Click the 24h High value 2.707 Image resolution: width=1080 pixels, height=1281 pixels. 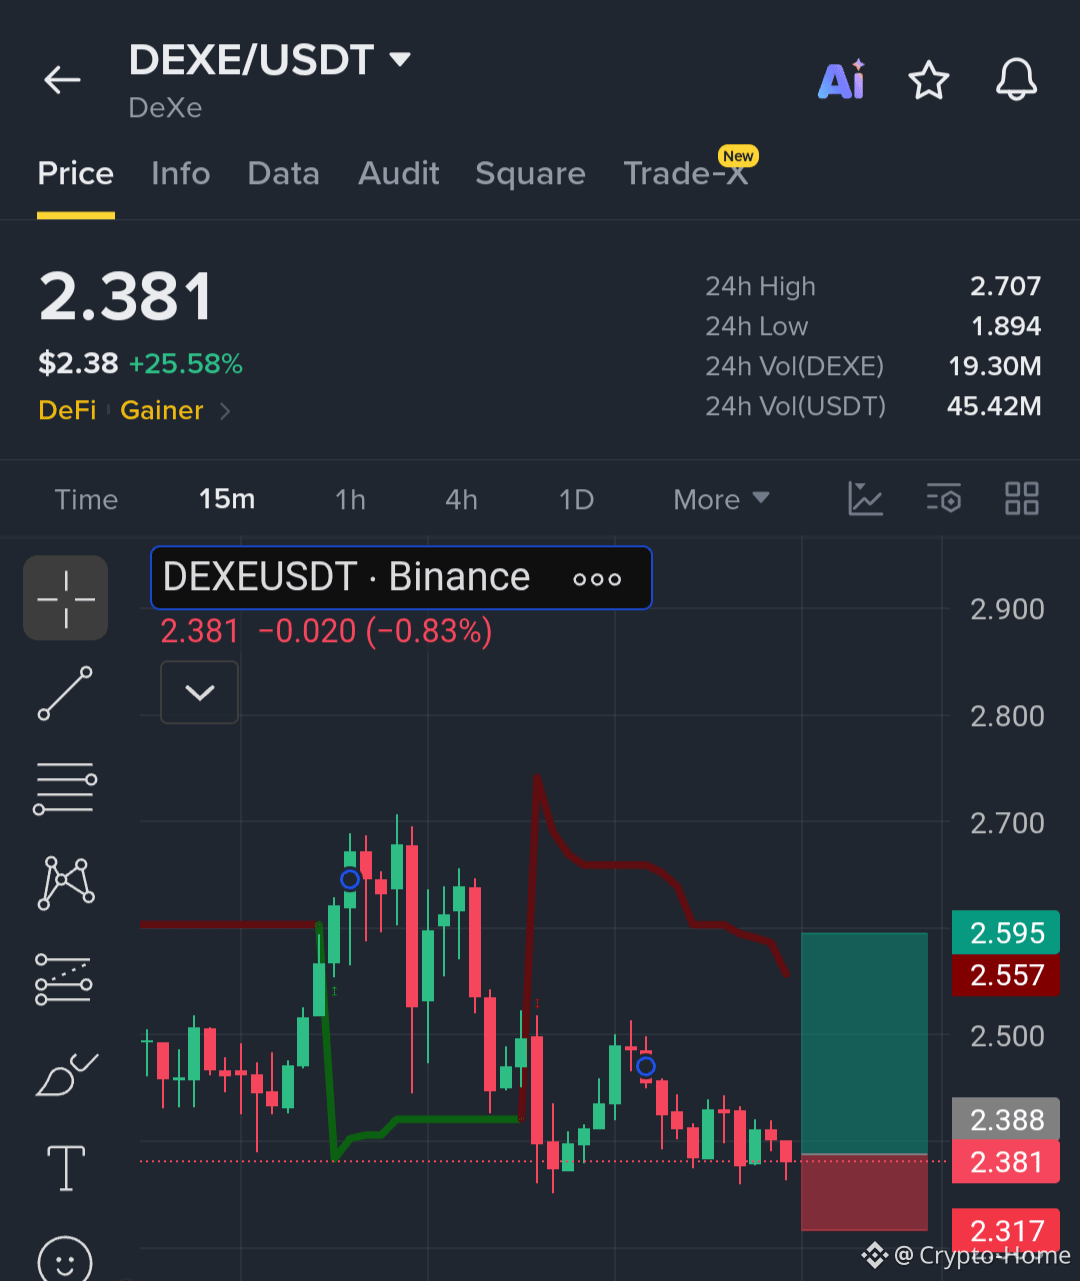[1005, 286]
